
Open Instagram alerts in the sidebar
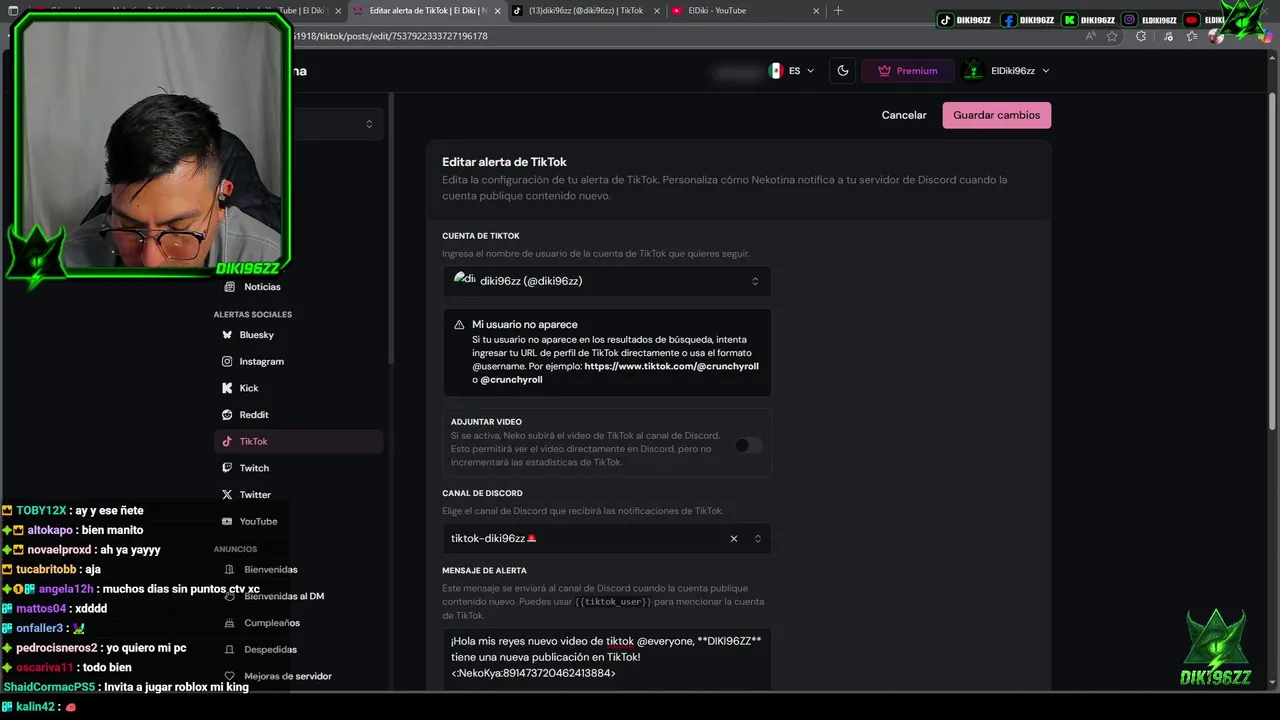(x=298, y=361)
